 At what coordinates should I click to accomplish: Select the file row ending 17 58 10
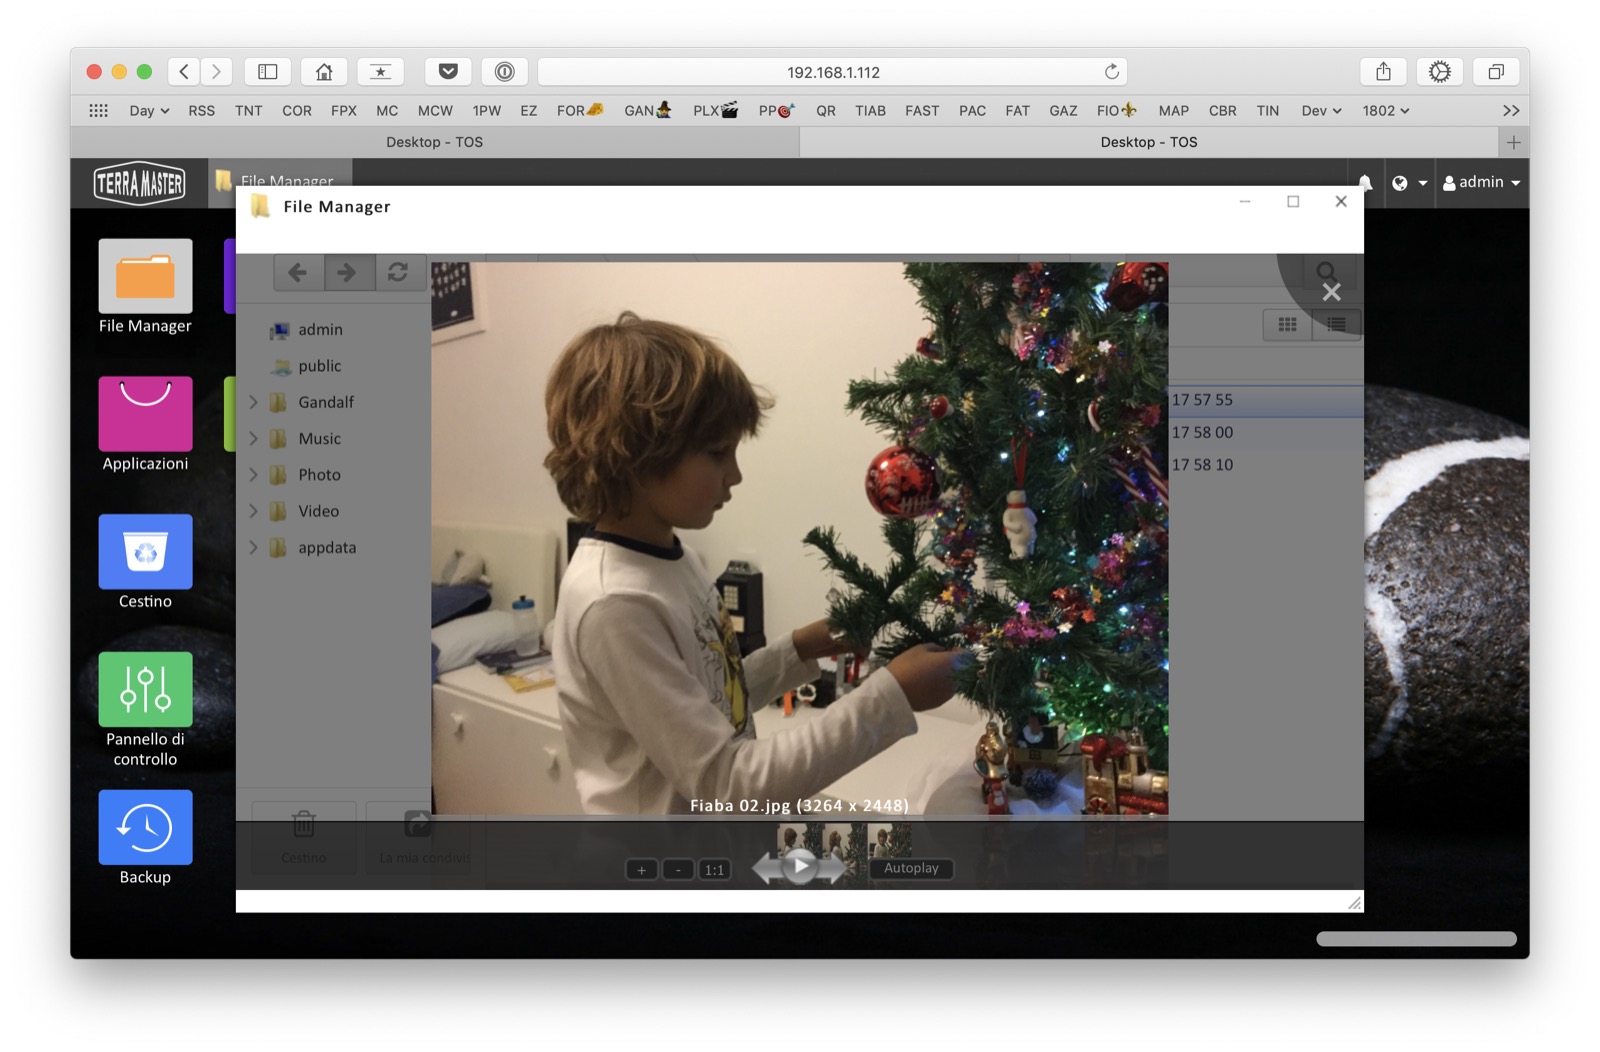(x=1266, y=465)
